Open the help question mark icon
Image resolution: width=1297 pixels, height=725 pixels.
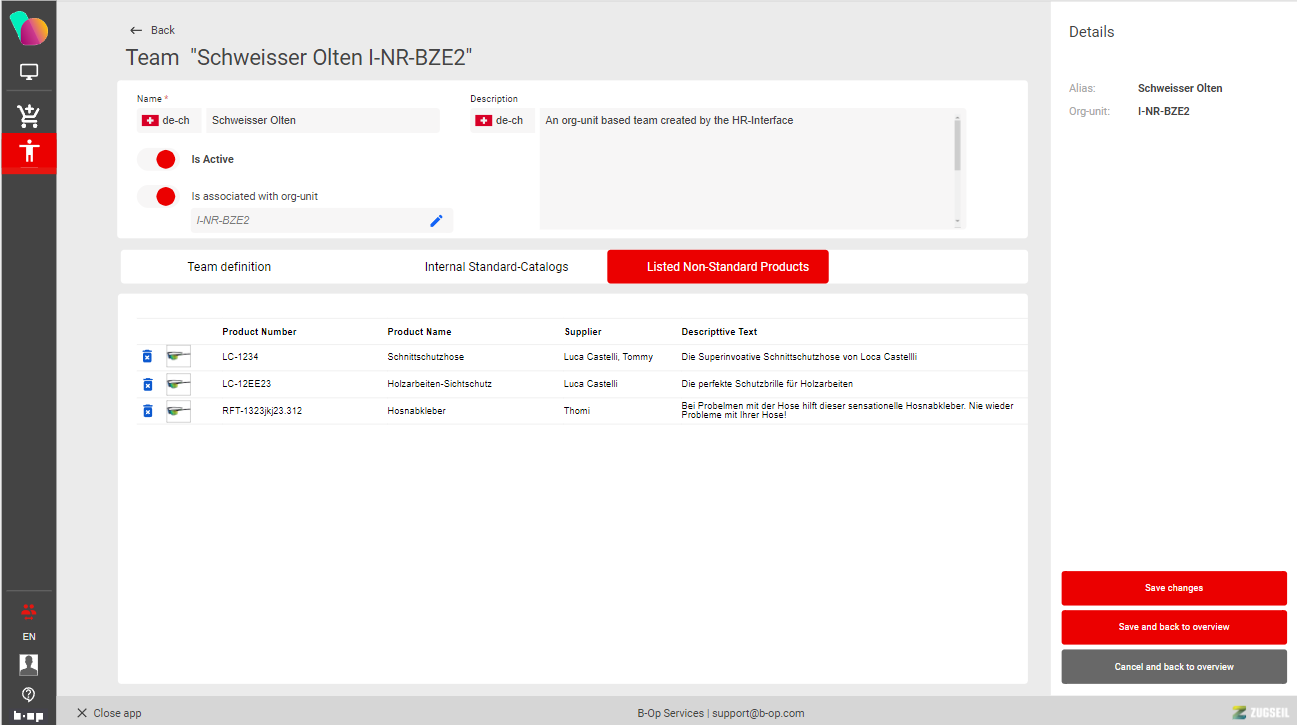(29, 693)
